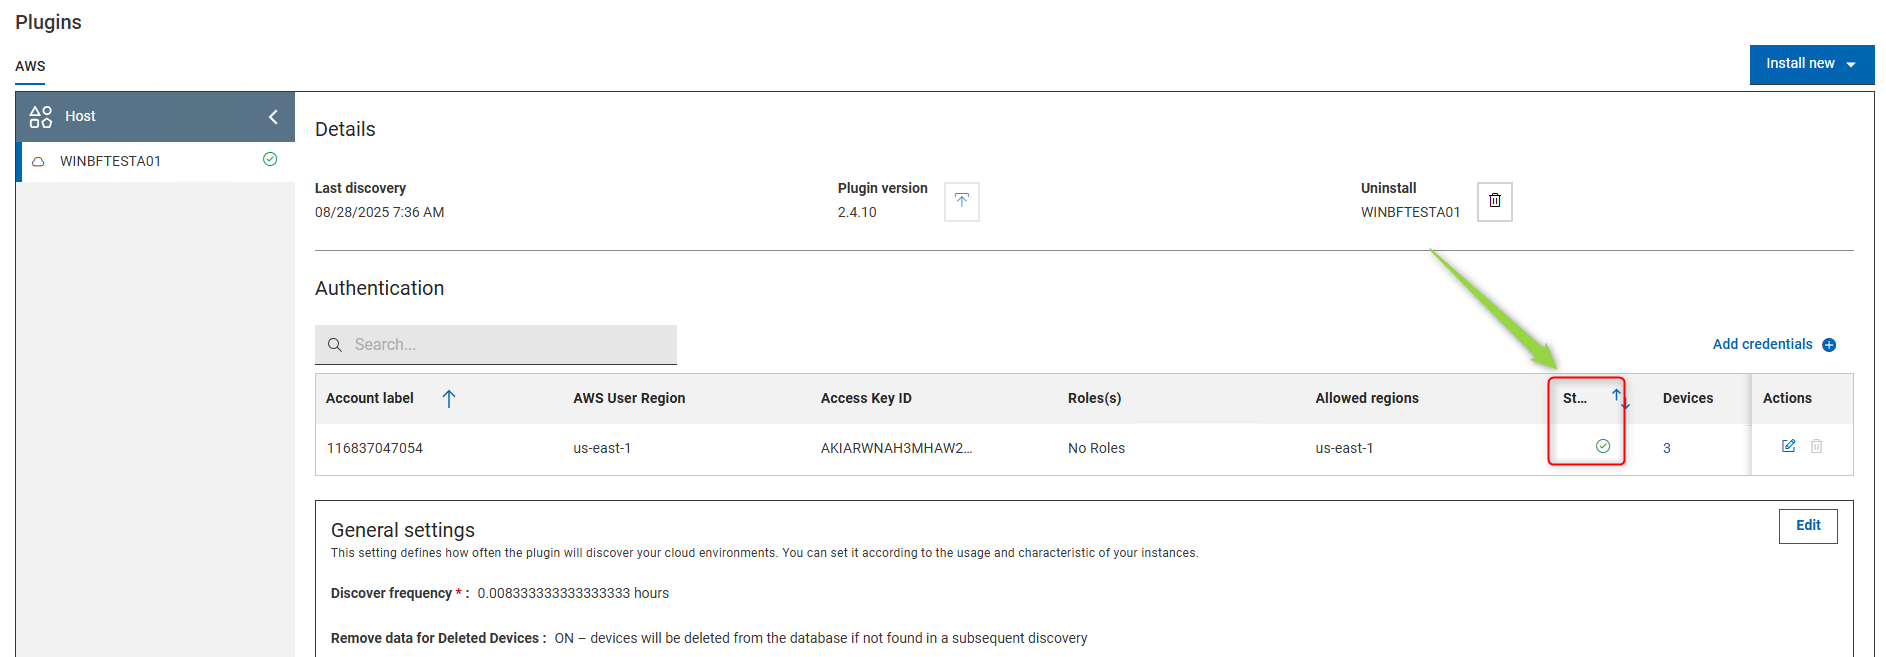This screenshot has width=1886, height=657.
Task: Click the Access Key ID column header
Action: (866, 398)
